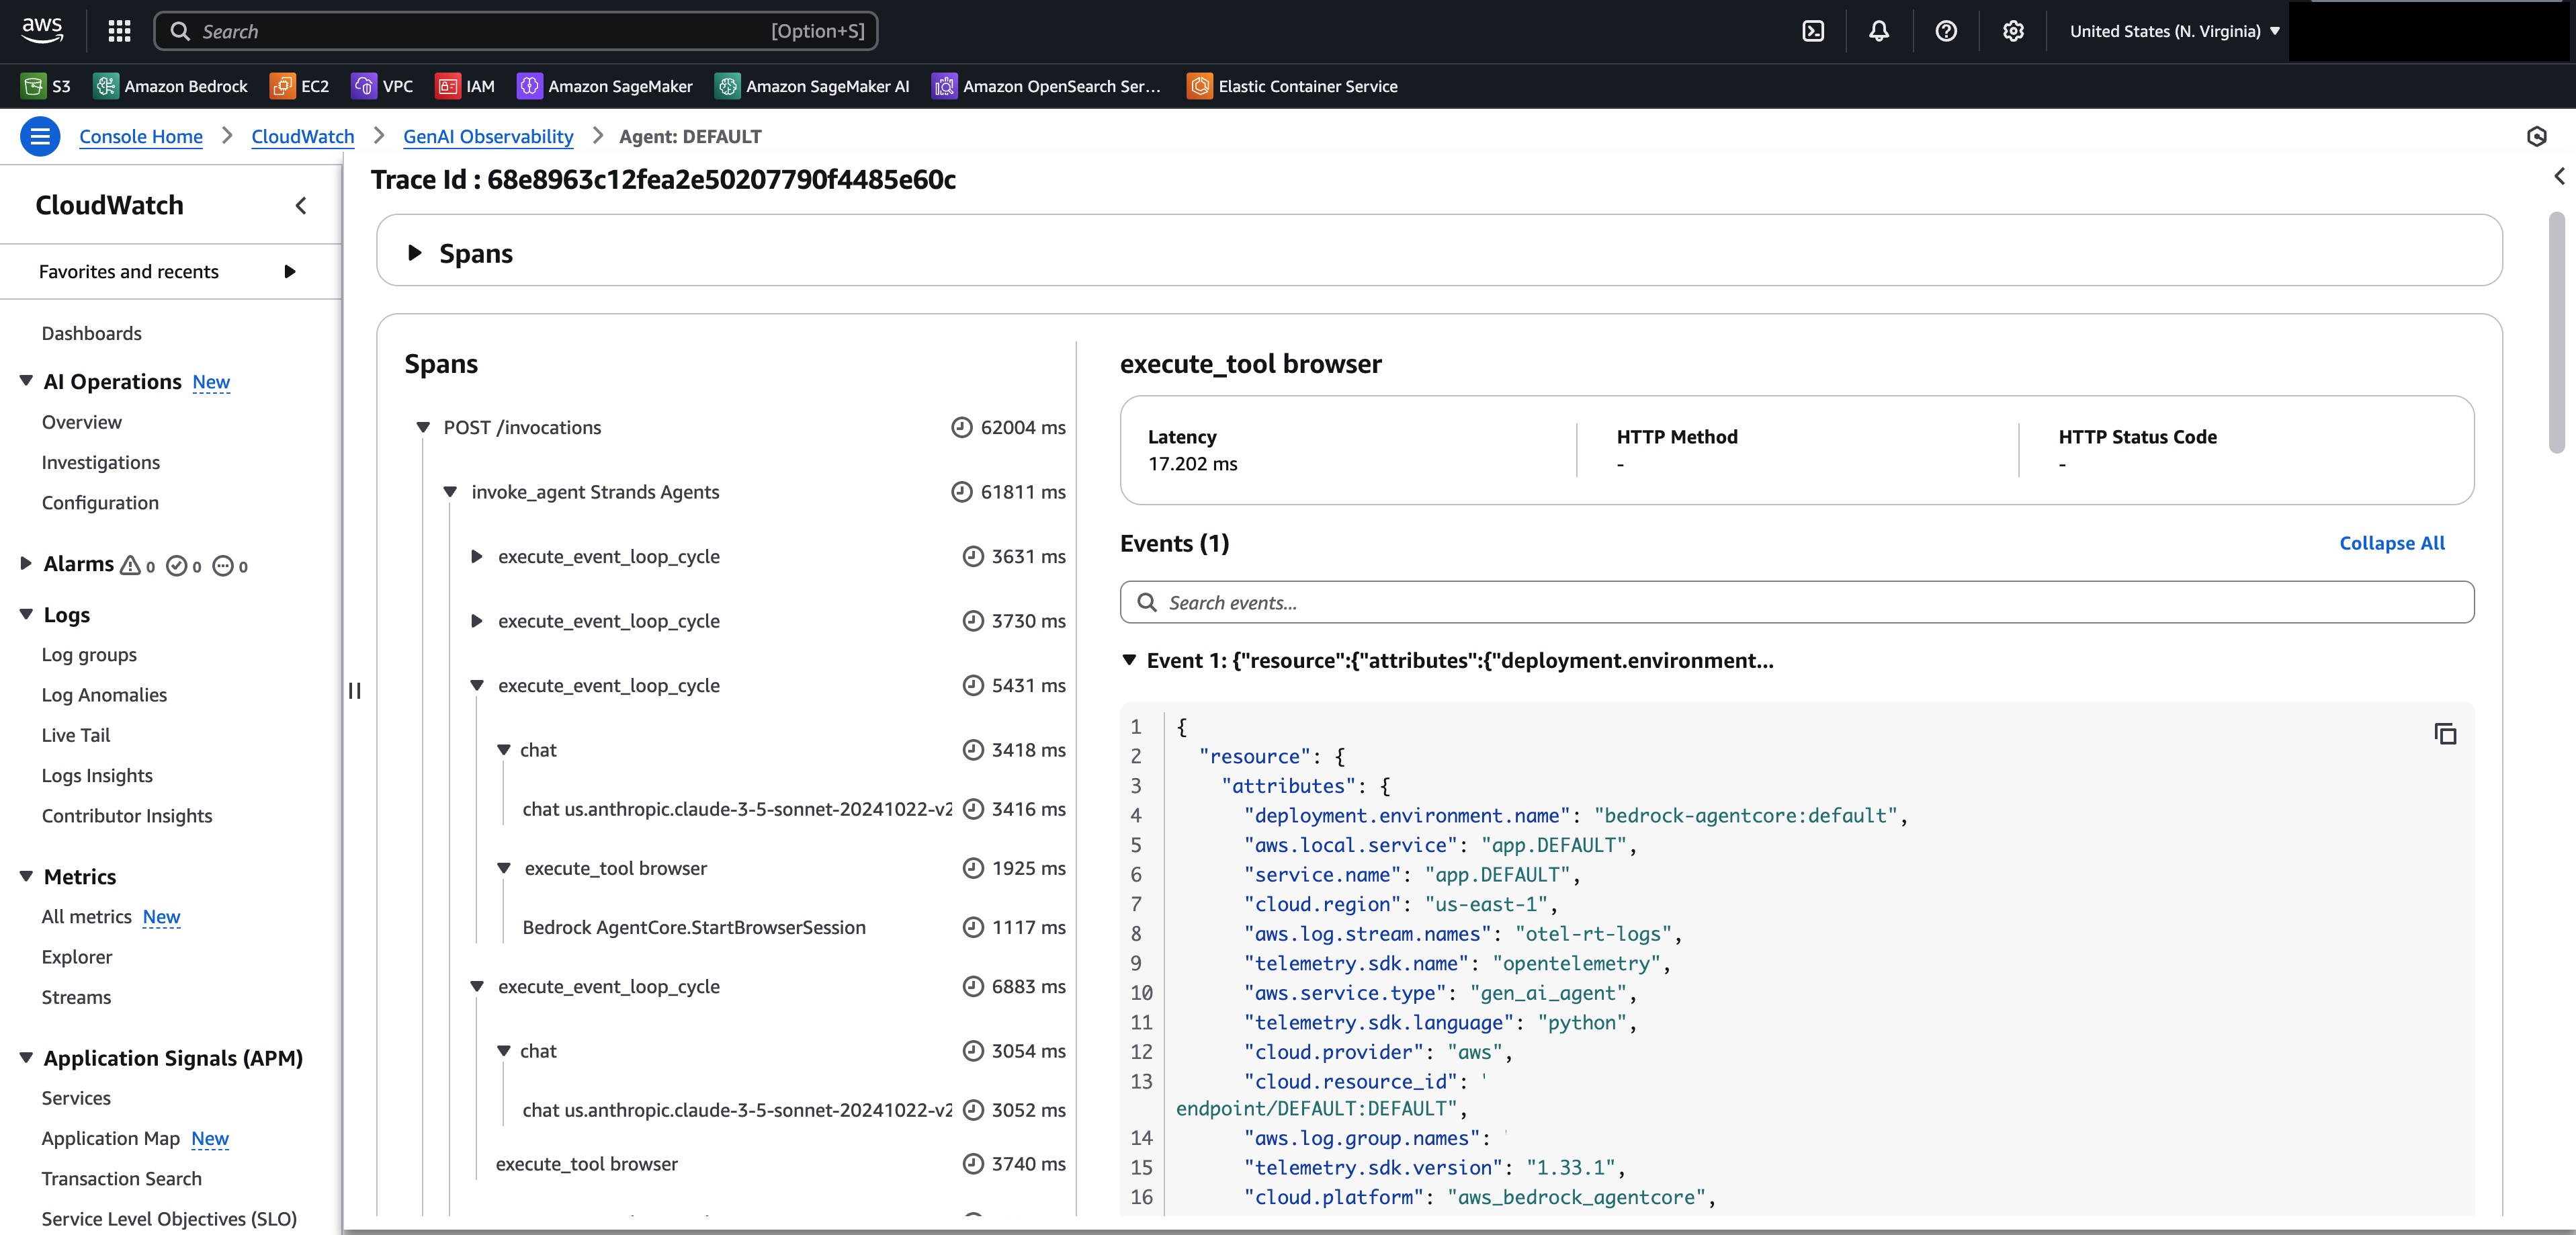The image size is (2576, 1235).
Task: Open Transaction Search in the sidebar
Action: pyautogui.click(x=121, y=1179)
